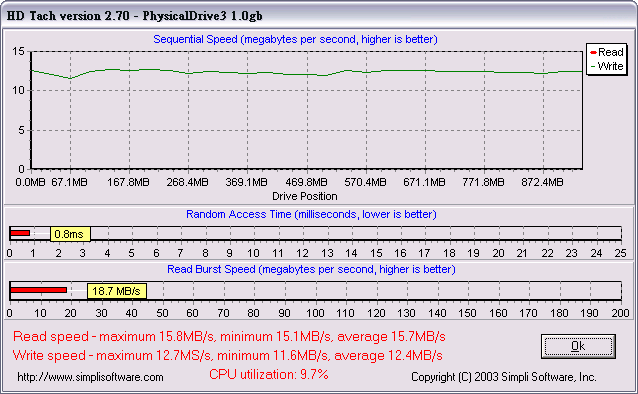The height and width of the screenshot is (394, 638).
Task: Click the Simpli Software copyright text
Action: tap(504, 377)
